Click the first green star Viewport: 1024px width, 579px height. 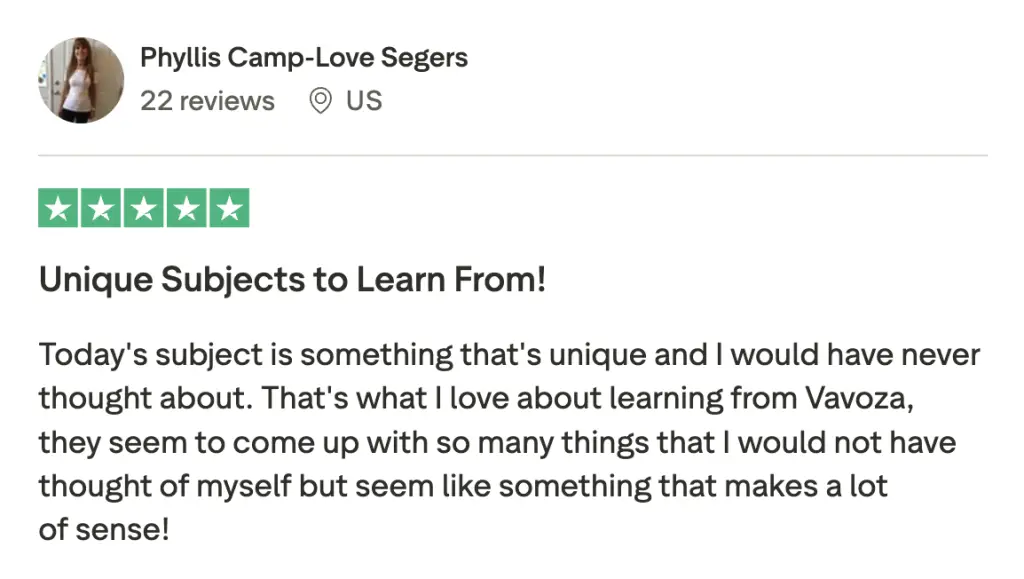59,209
